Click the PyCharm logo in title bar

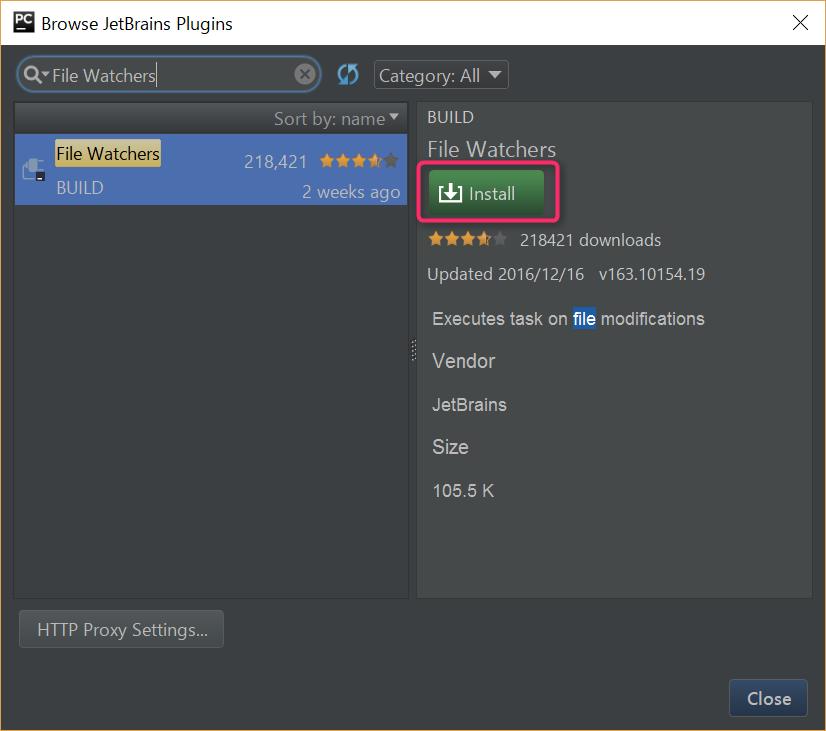pyautogui.click(x=24, y=22)
